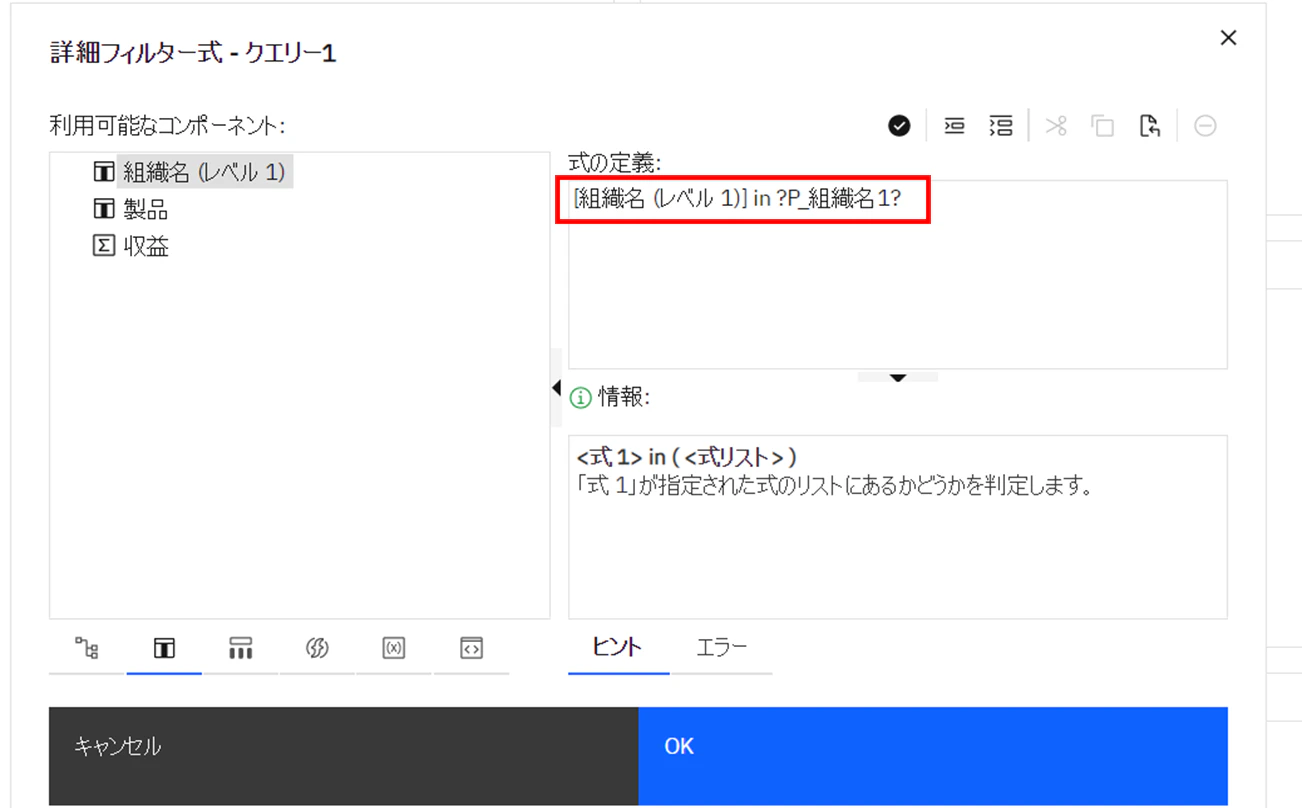
Task: Click the column icon beside 製品
Action: [104, 209]
